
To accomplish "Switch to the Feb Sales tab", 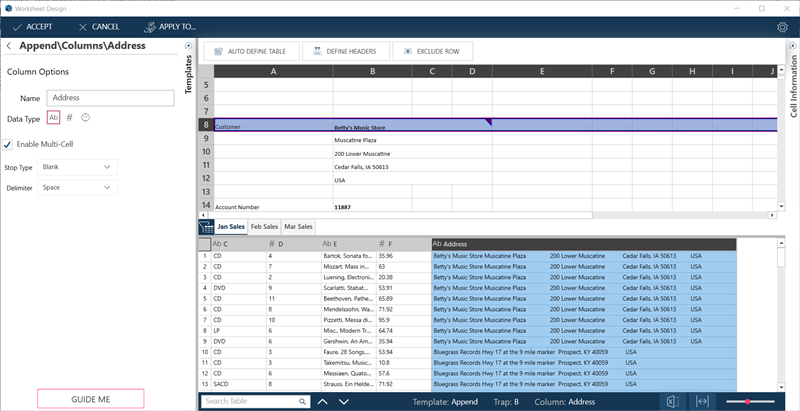I will click(264, 227).
